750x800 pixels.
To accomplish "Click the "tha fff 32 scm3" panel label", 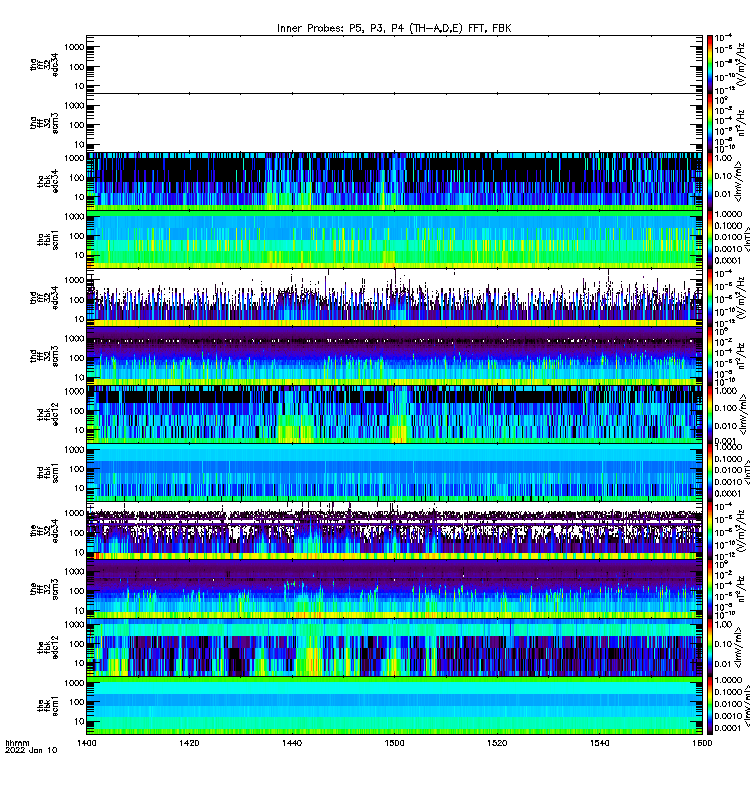I will pos(44,123).
